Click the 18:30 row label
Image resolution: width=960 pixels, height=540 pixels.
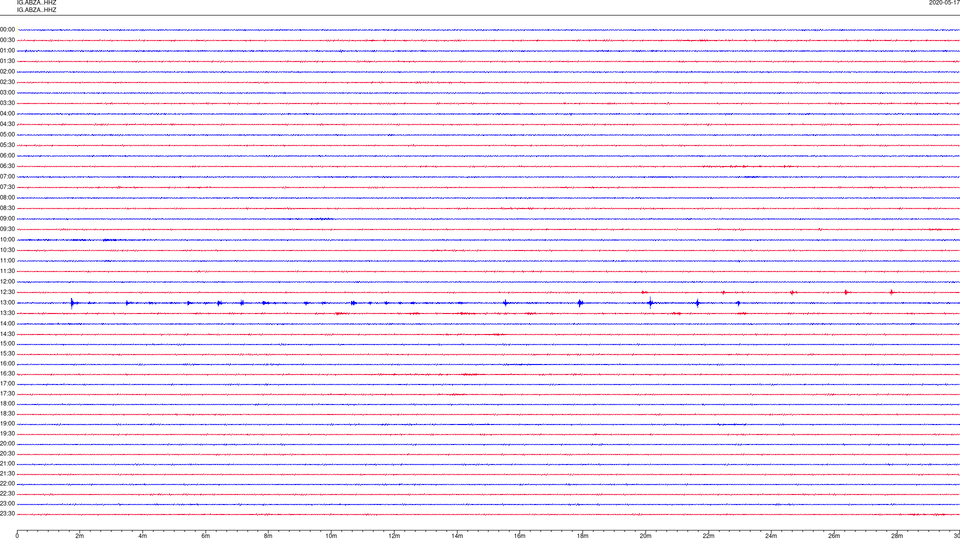click(7, 414)
